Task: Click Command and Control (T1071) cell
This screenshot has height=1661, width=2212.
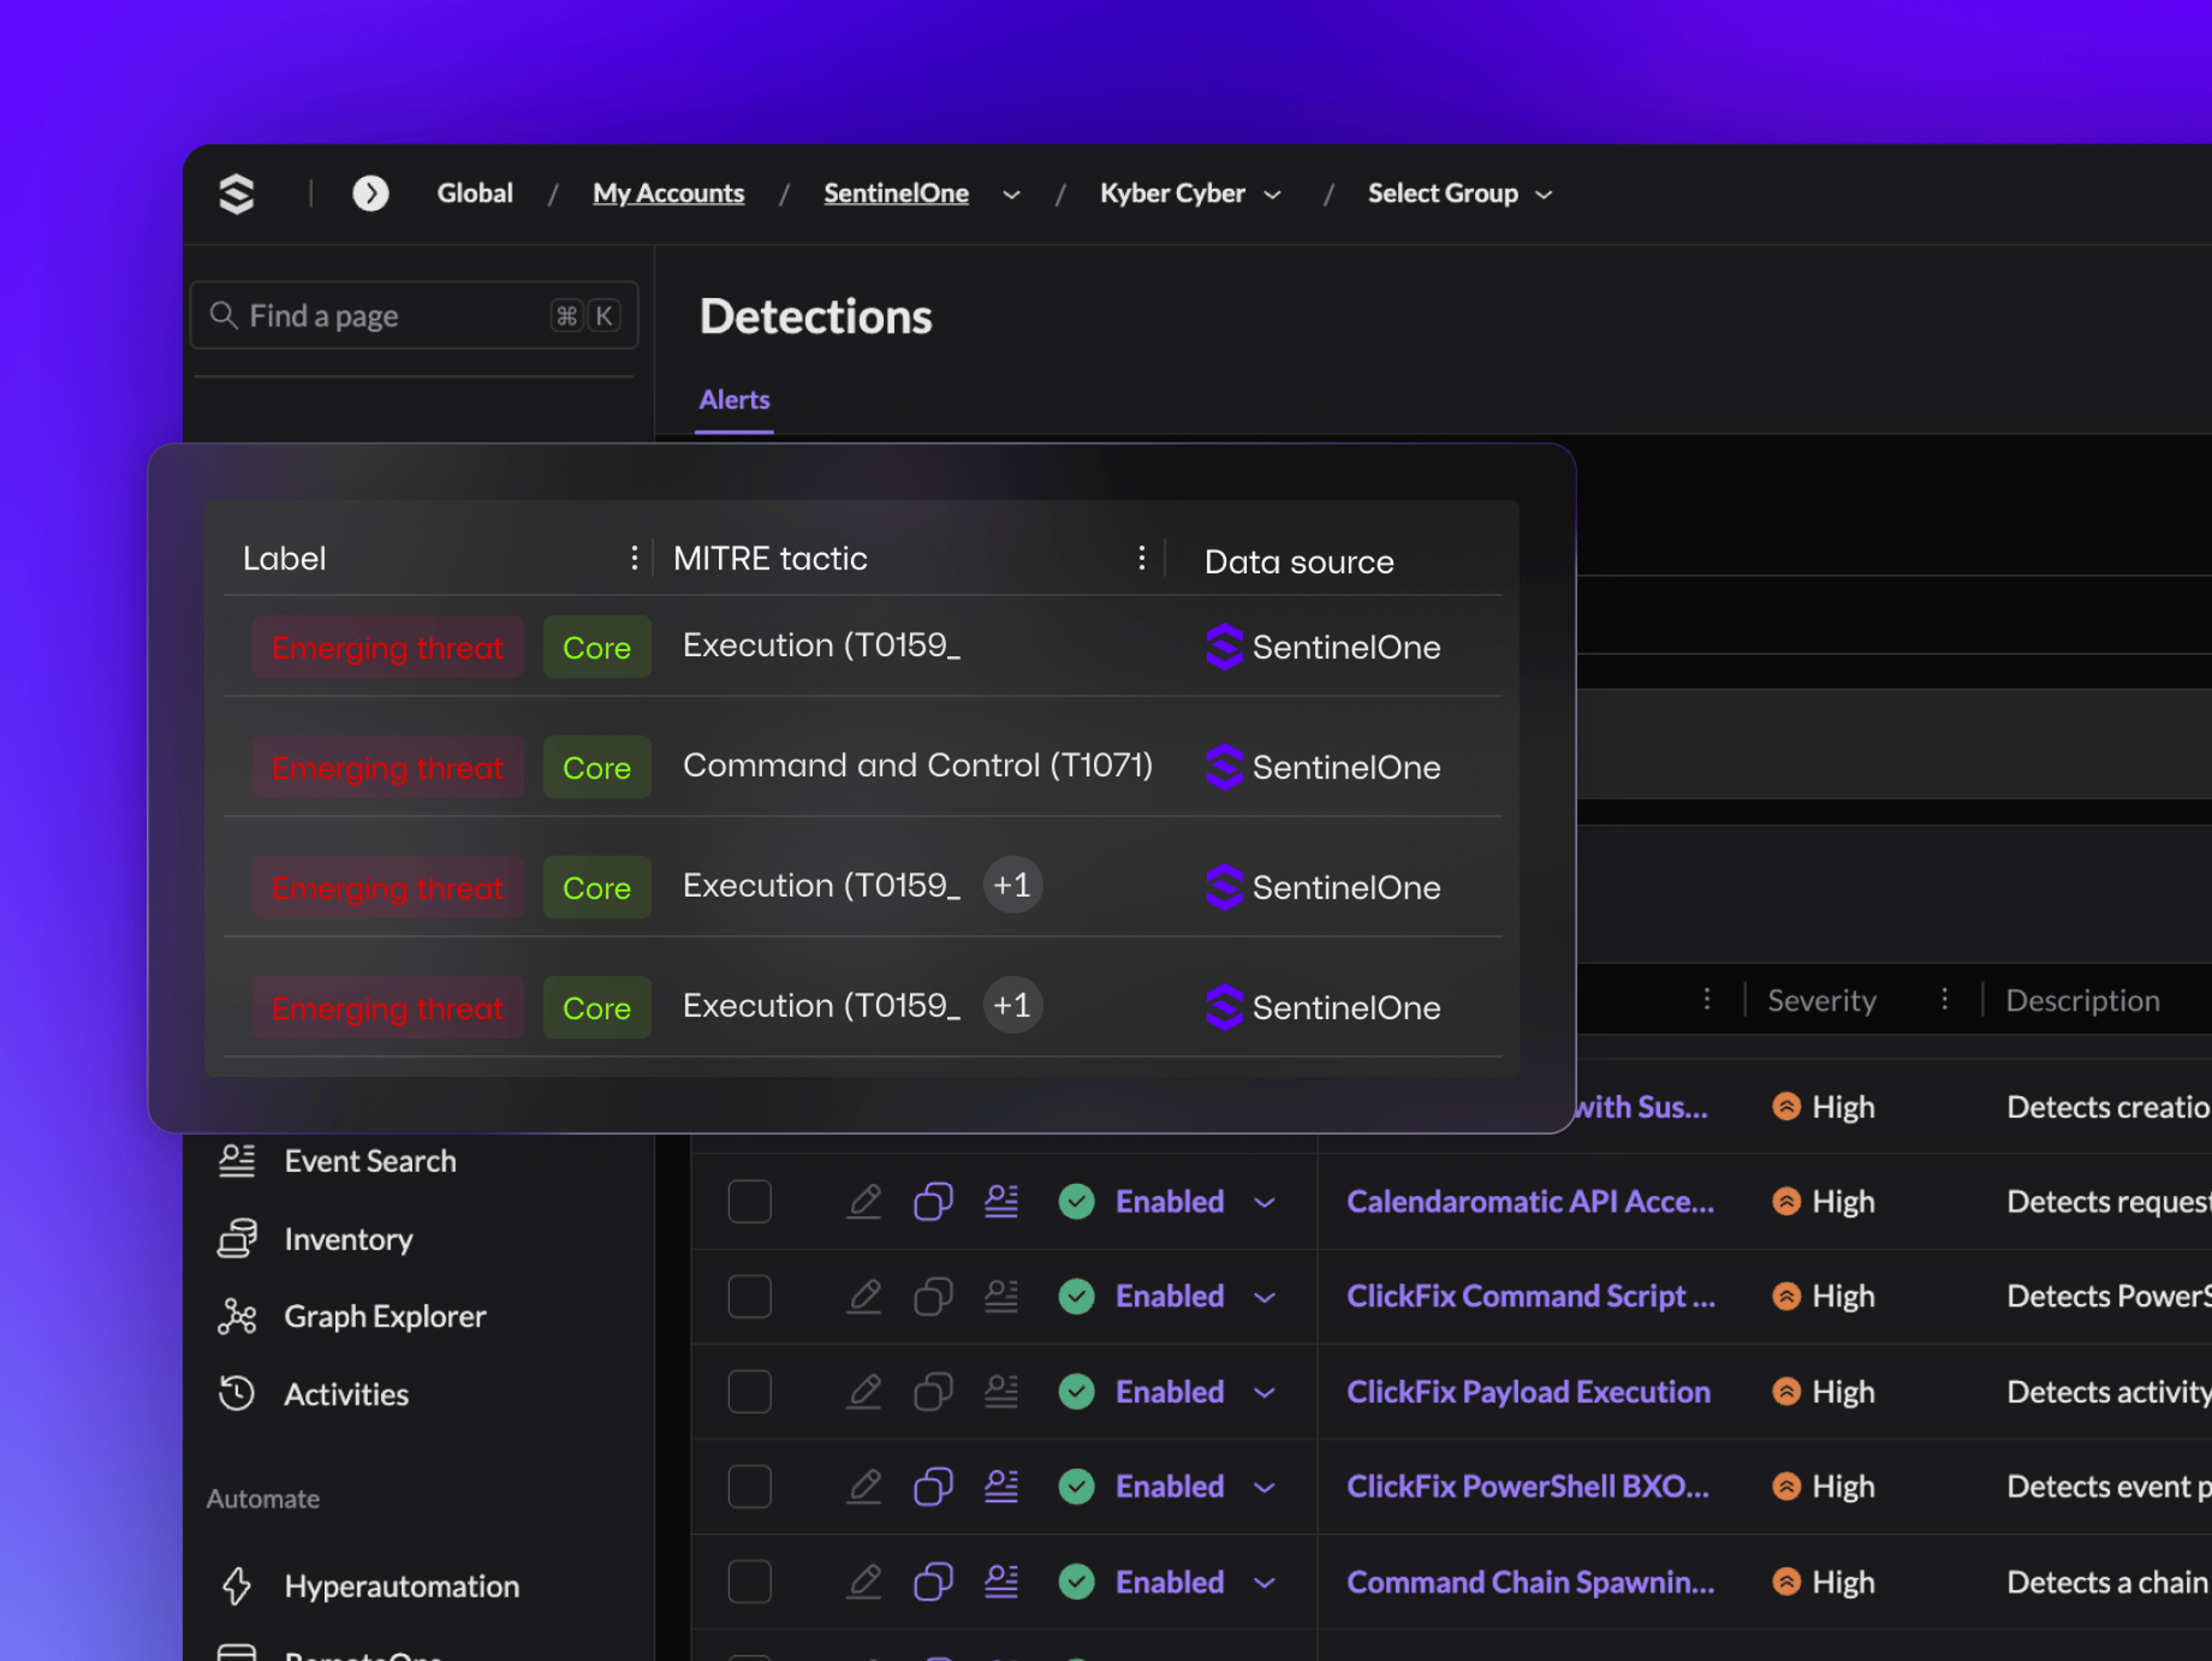Action: pos(917,765)
